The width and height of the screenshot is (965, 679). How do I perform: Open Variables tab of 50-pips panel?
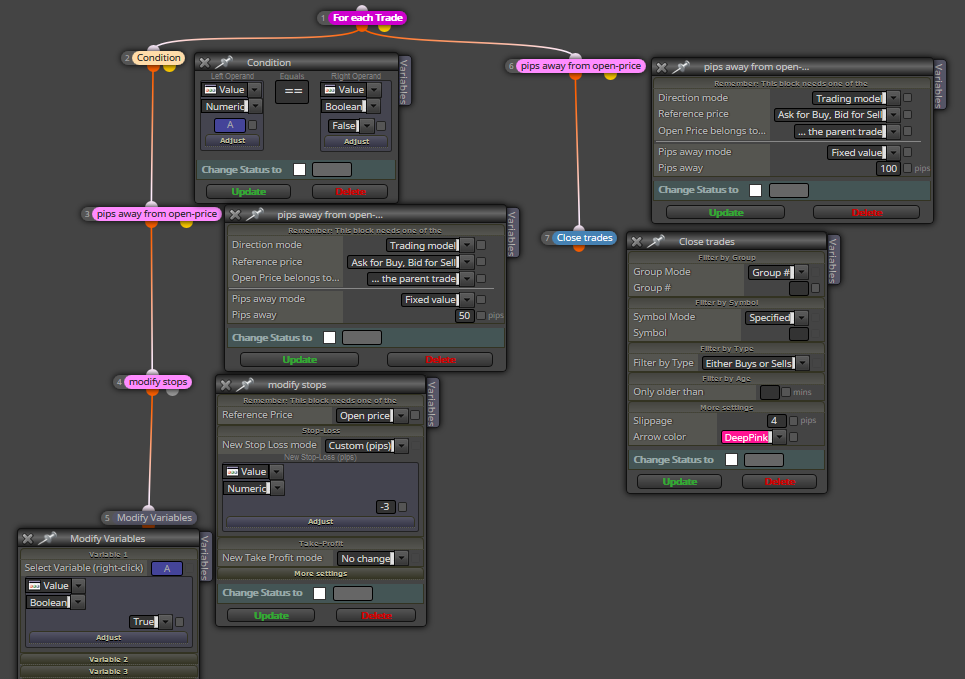coord(512,233)
